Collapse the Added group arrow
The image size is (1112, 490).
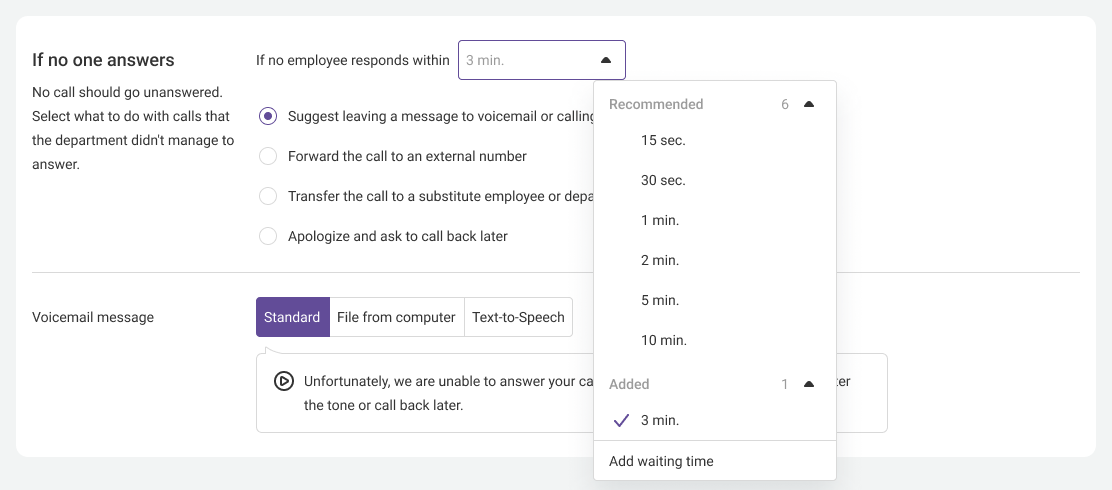click(809, 384)
